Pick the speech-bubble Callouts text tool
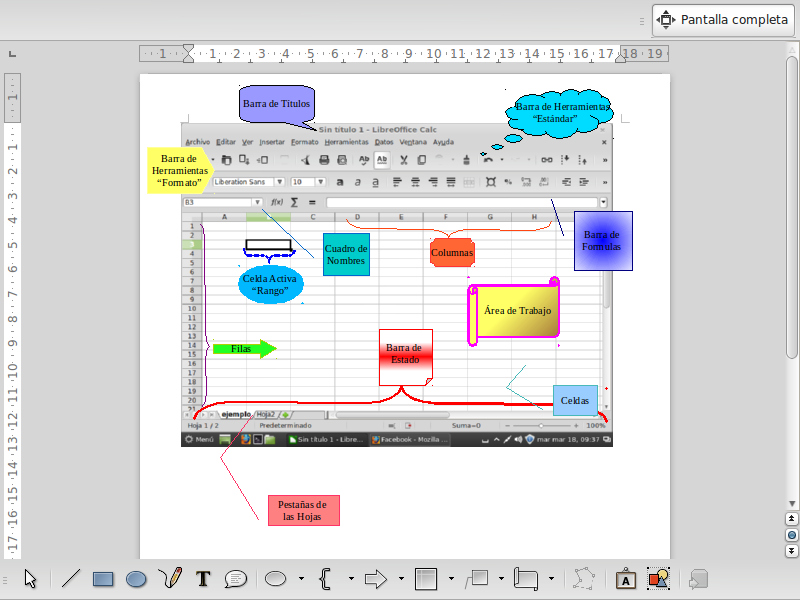This screenshot has width=800, height=600. tap(236, 579)
